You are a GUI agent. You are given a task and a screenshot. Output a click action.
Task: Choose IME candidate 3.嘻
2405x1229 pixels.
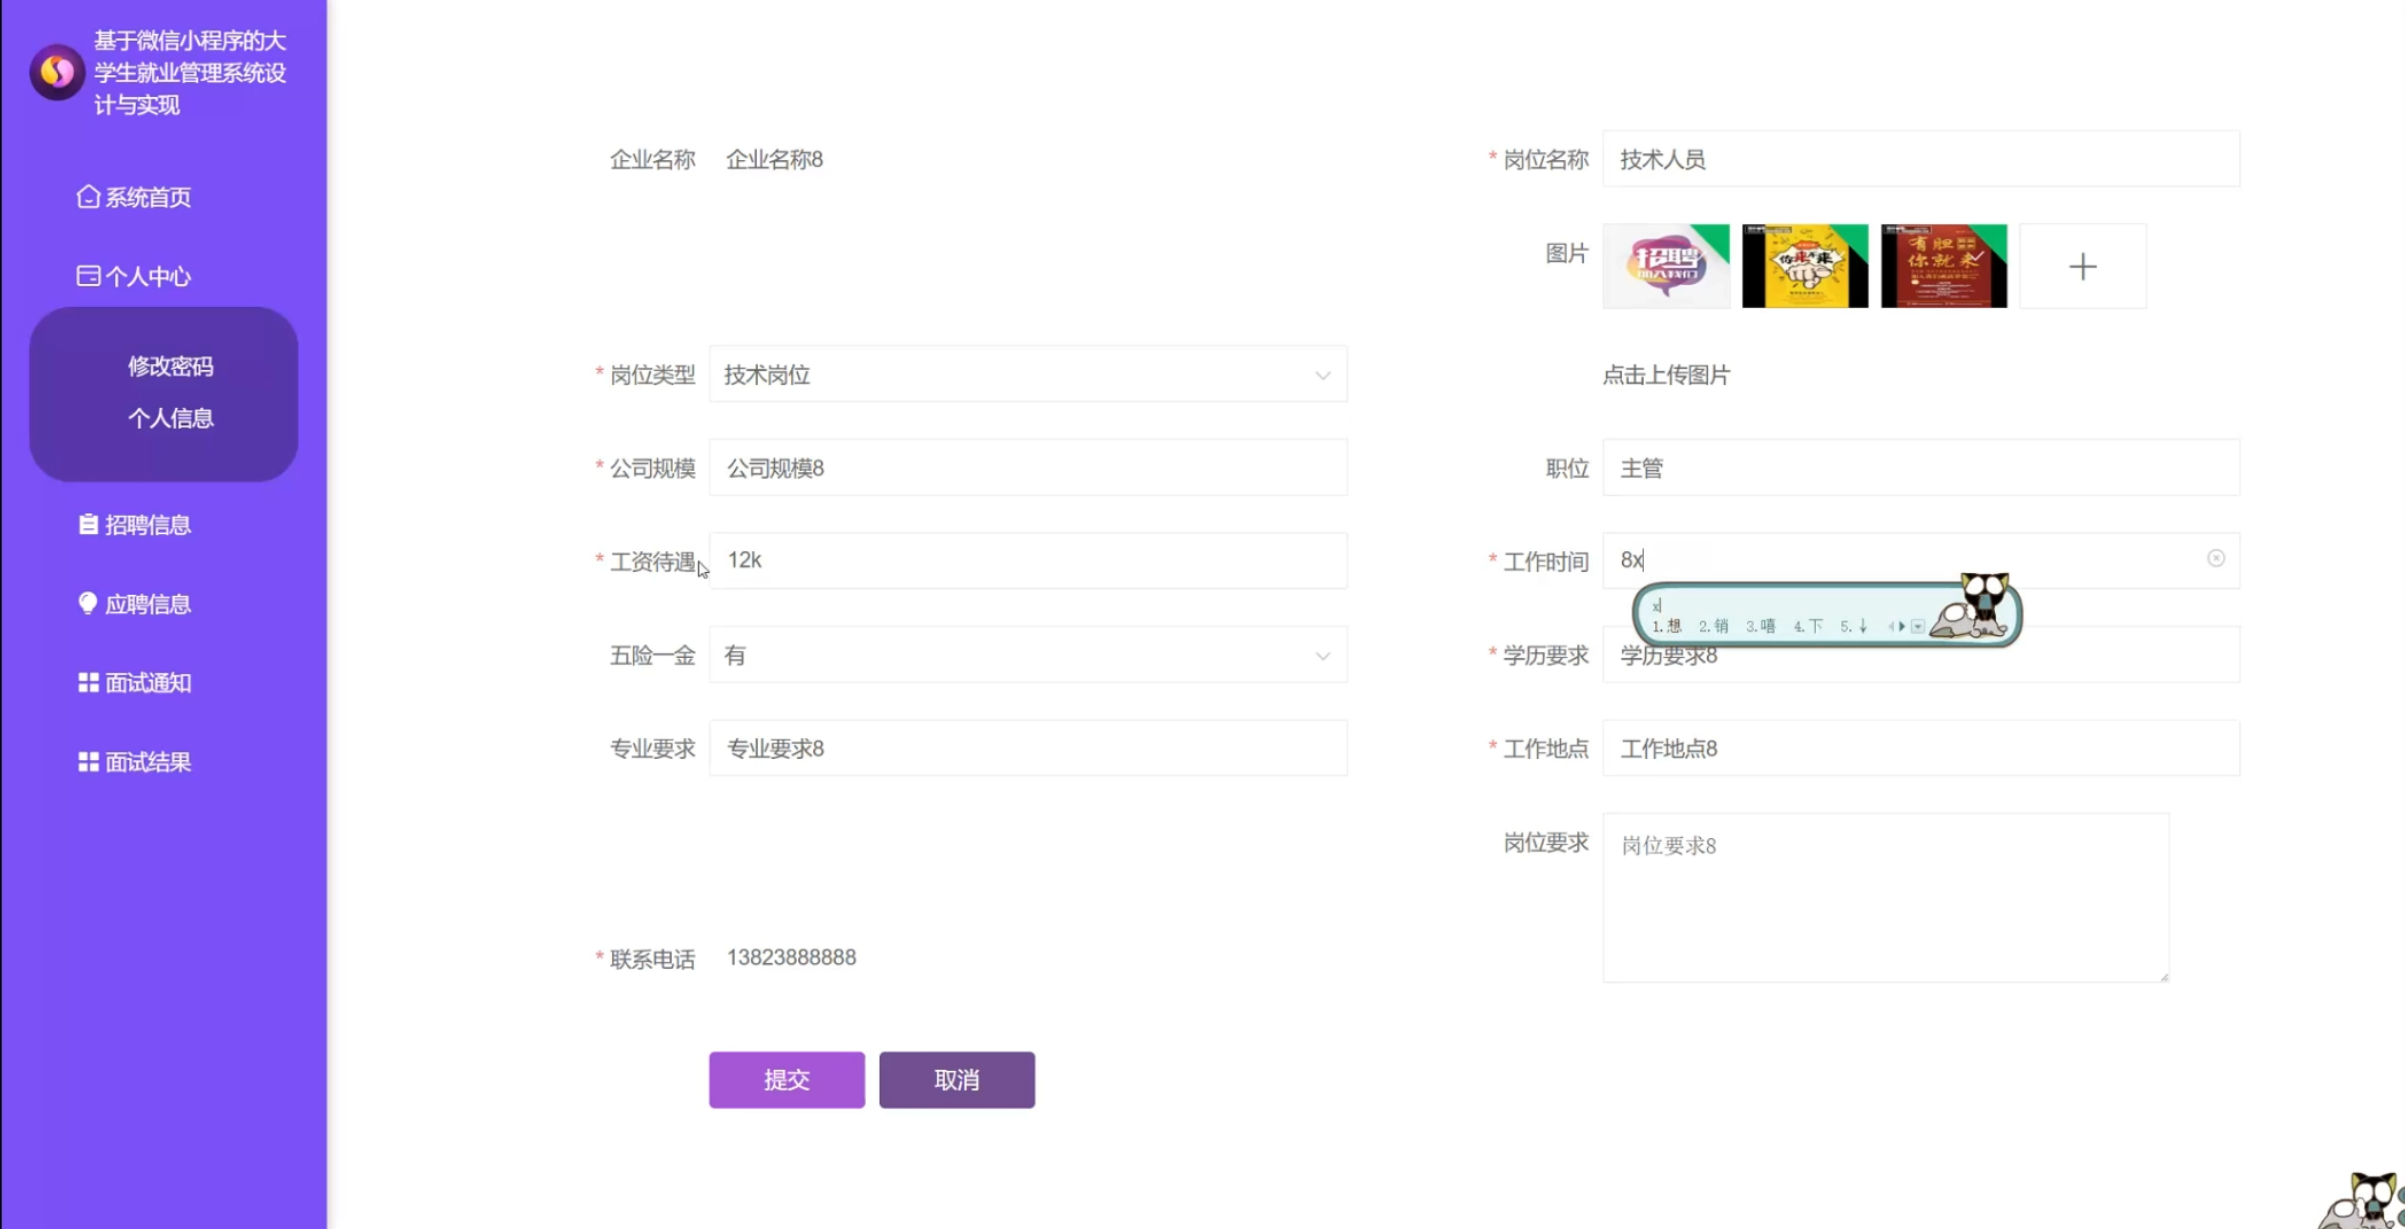point(1760,626)
